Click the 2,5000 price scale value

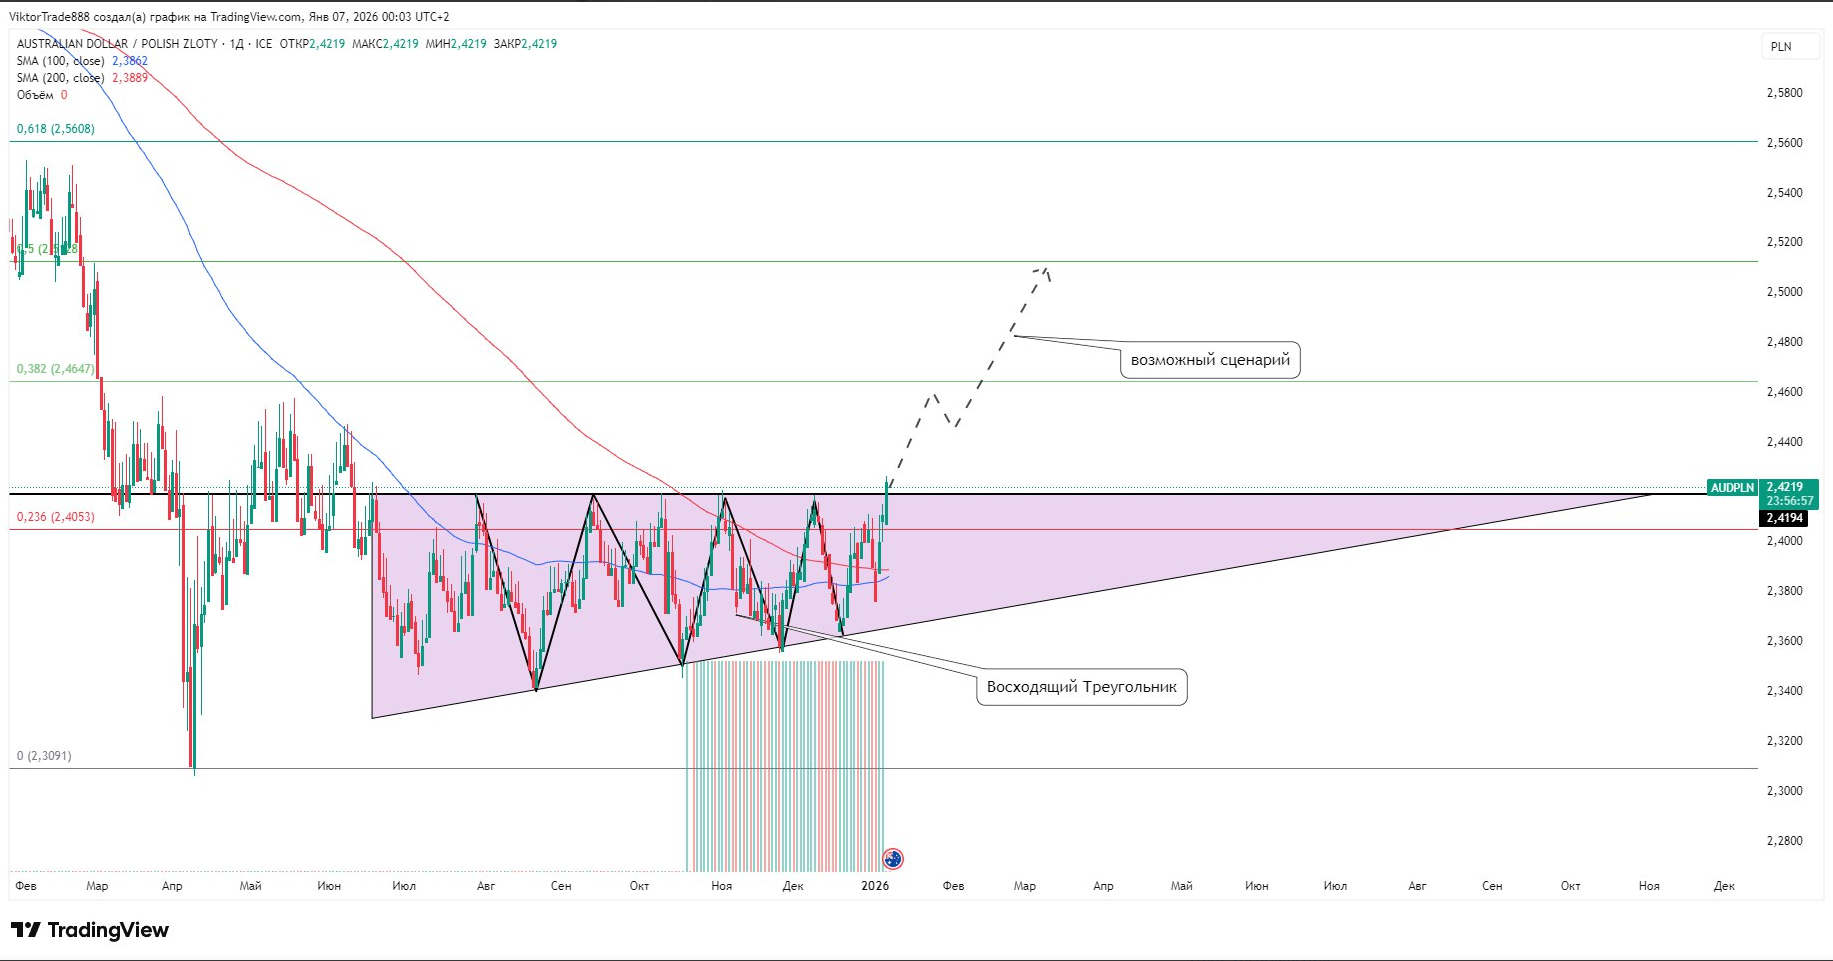coord(1784,292)
